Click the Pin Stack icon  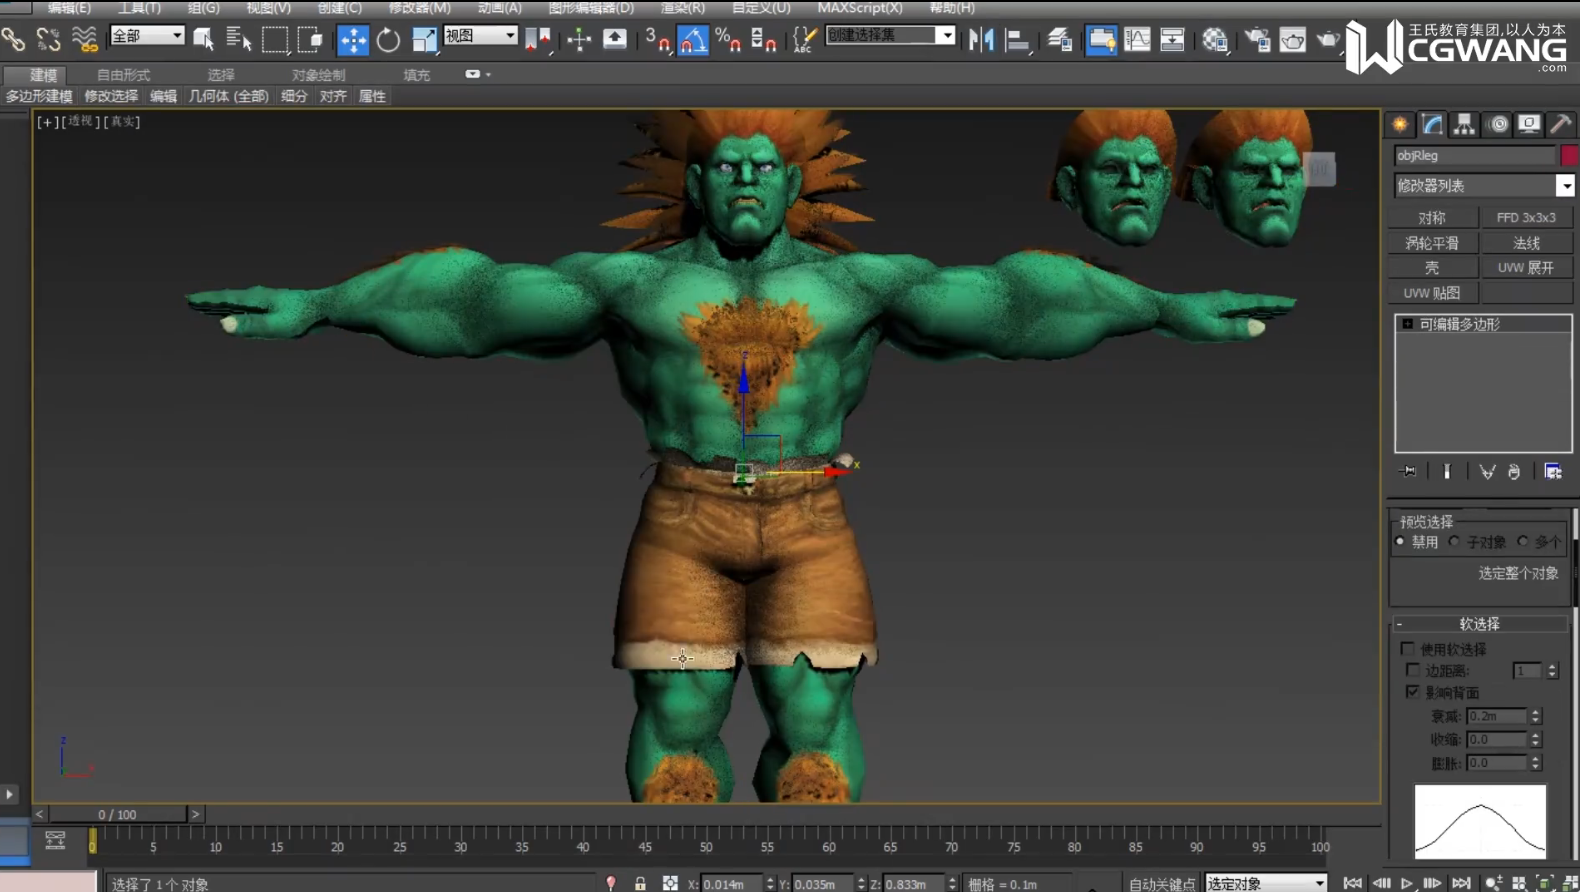pyautogui.click(x=1408, y=471)
